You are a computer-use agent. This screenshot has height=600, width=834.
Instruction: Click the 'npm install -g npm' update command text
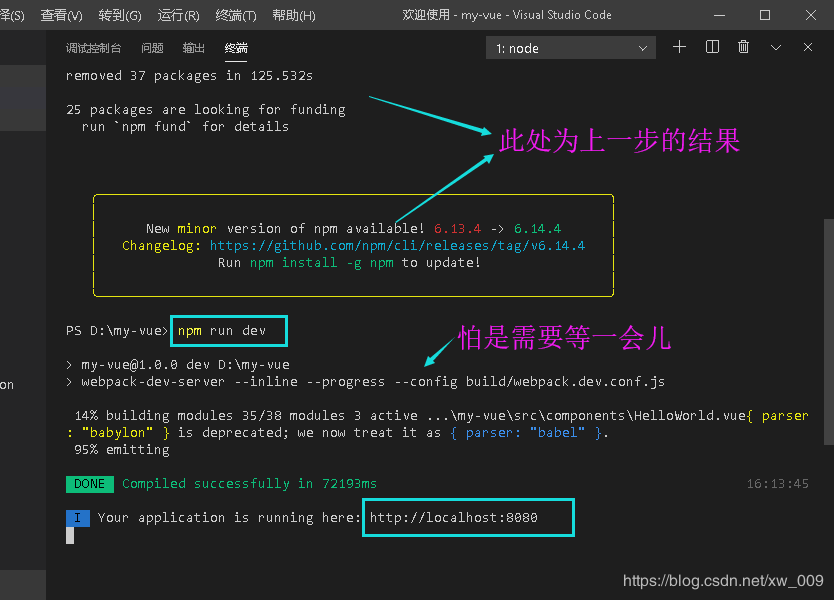coord(322,263)
